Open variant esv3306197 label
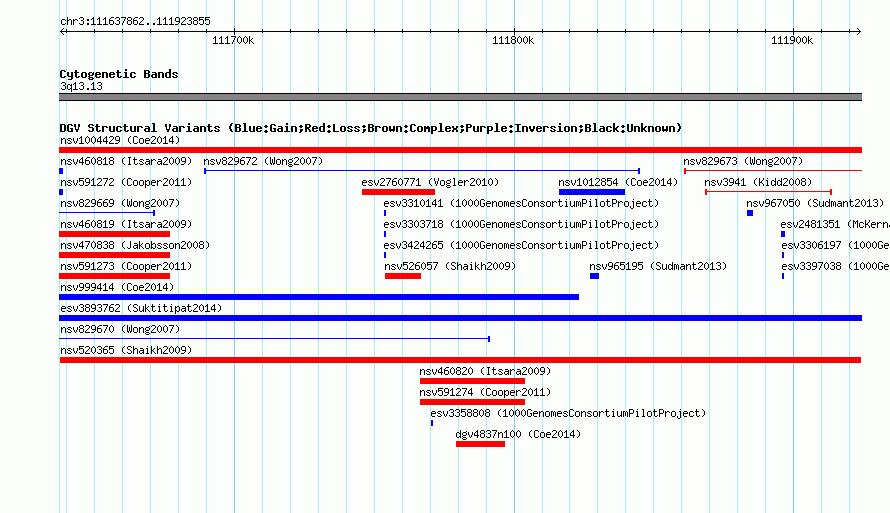 tap(836, 245)
